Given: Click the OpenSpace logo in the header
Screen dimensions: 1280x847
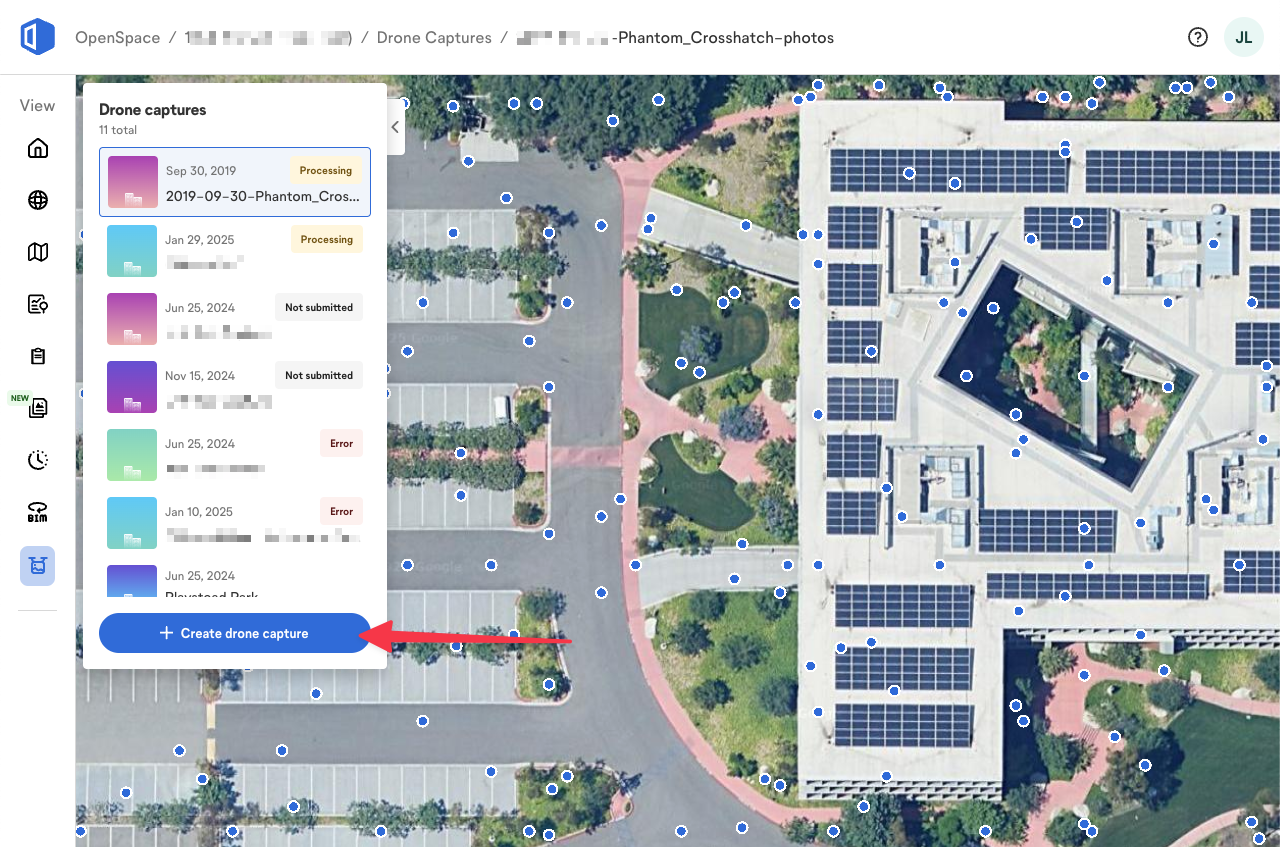Looking at the screenshot, I should click(37, 37).
